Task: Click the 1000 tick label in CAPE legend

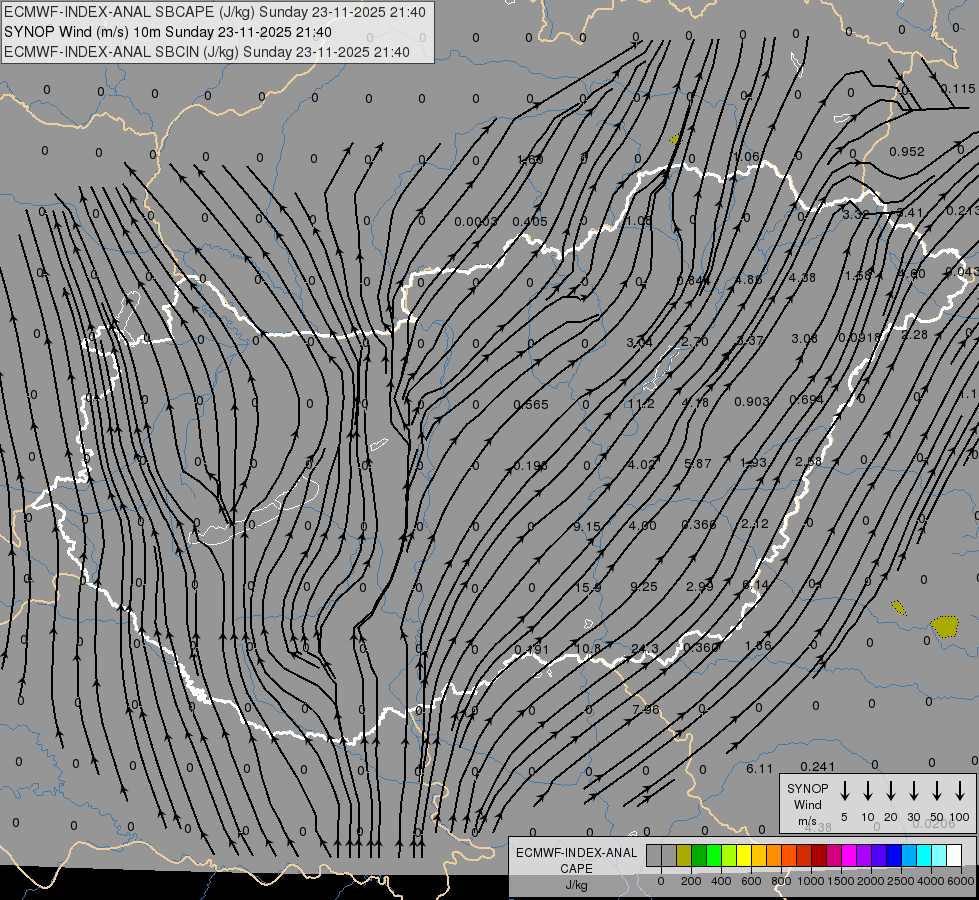Action: coord(810,881)
